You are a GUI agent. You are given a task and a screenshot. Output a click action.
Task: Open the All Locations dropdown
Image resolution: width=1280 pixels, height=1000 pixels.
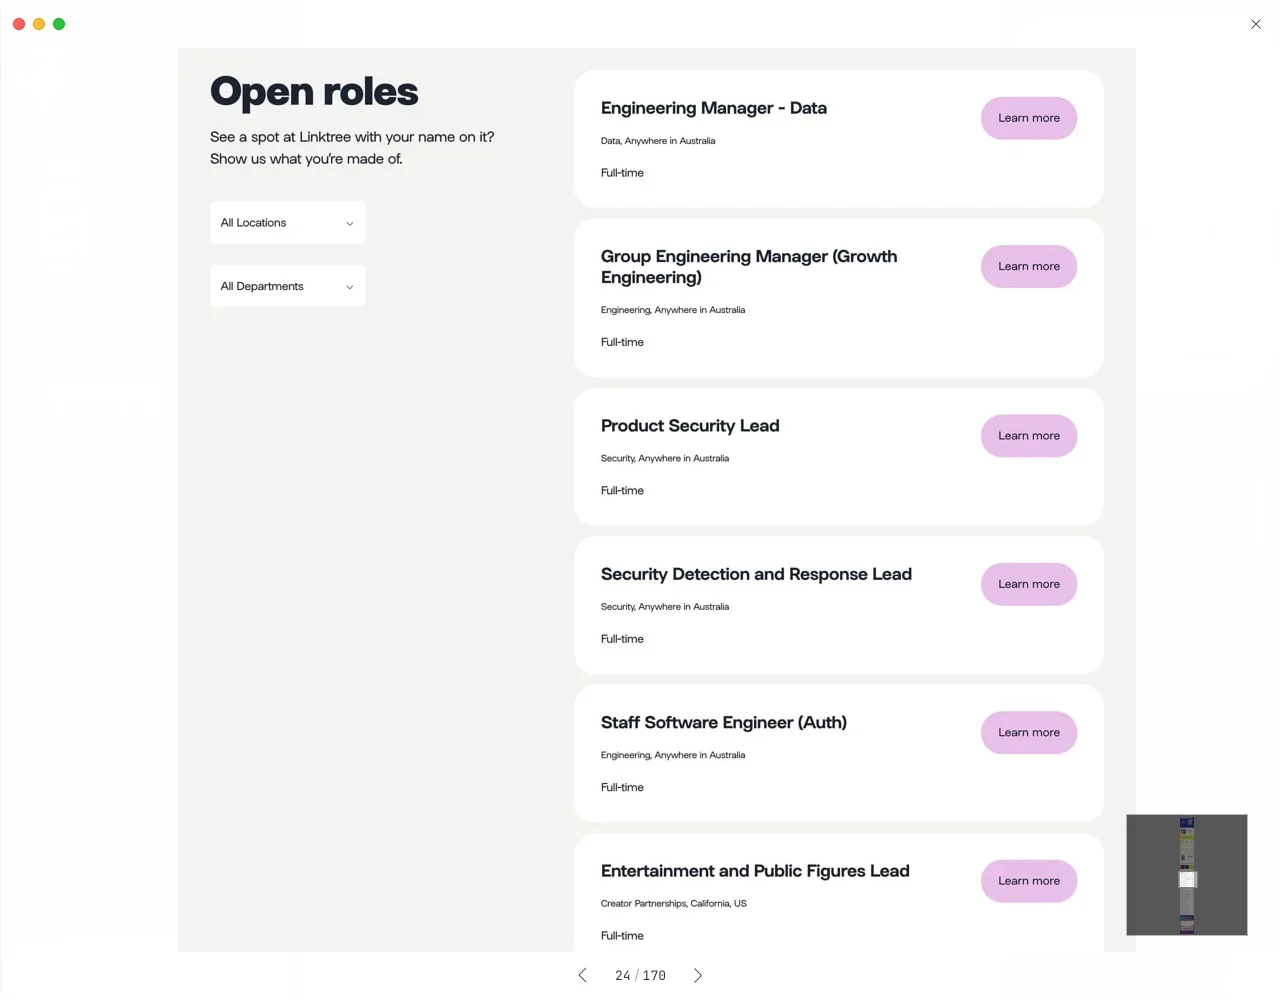[287, 223]
